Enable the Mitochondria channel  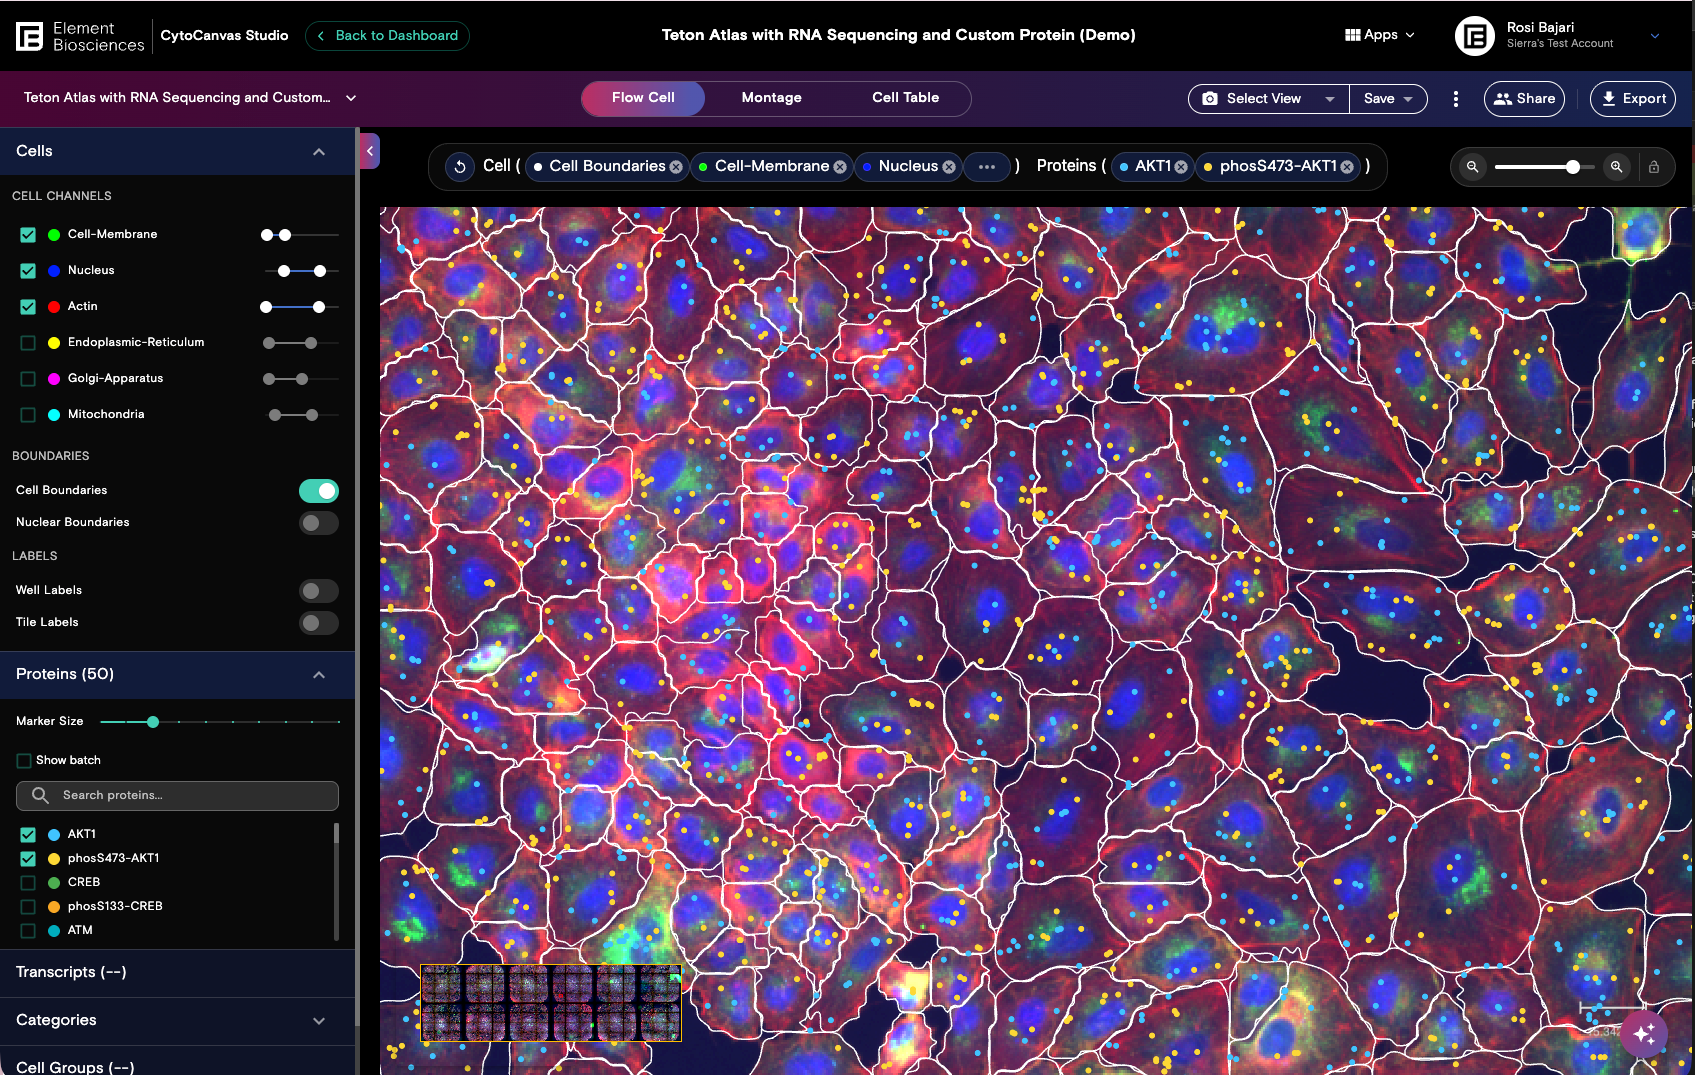28,415
